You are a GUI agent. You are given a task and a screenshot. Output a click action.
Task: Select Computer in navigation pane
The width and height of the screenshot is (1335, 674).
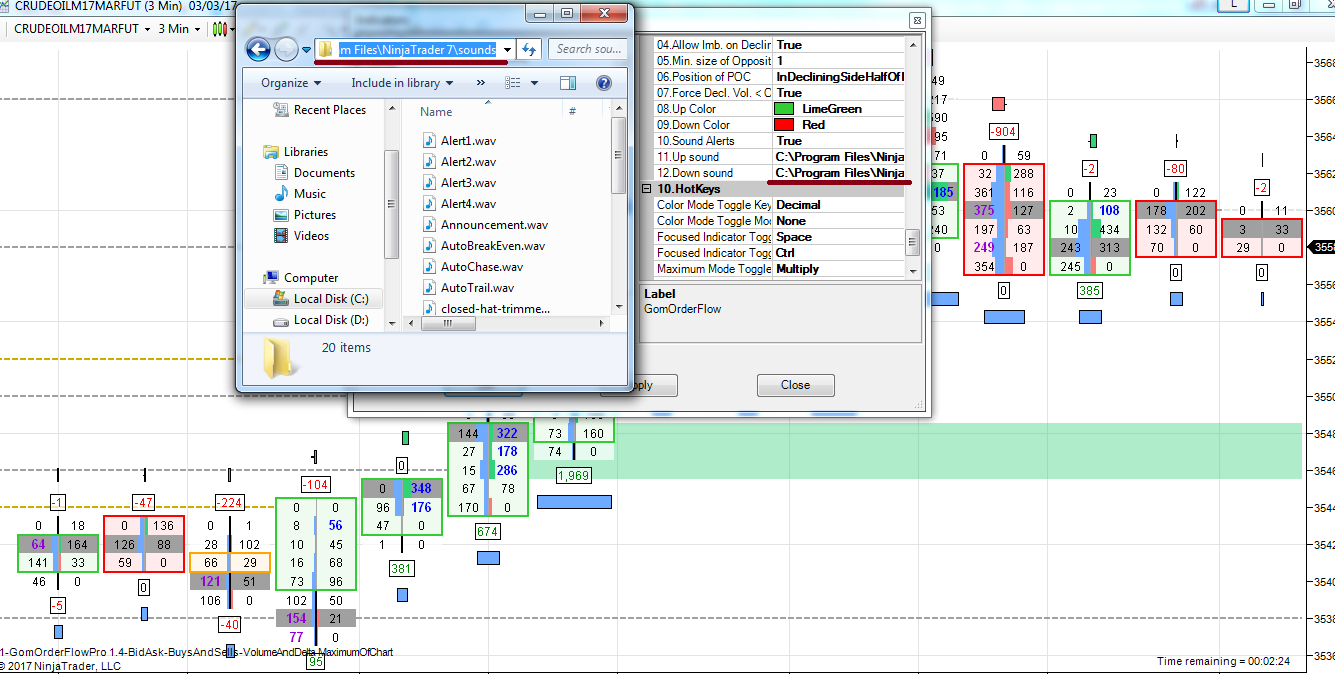coord(301,278)
